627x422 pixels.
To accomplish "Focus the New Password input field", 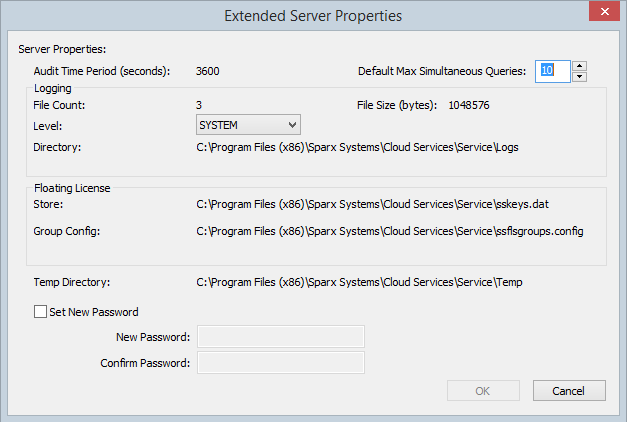I will [281, 337].
